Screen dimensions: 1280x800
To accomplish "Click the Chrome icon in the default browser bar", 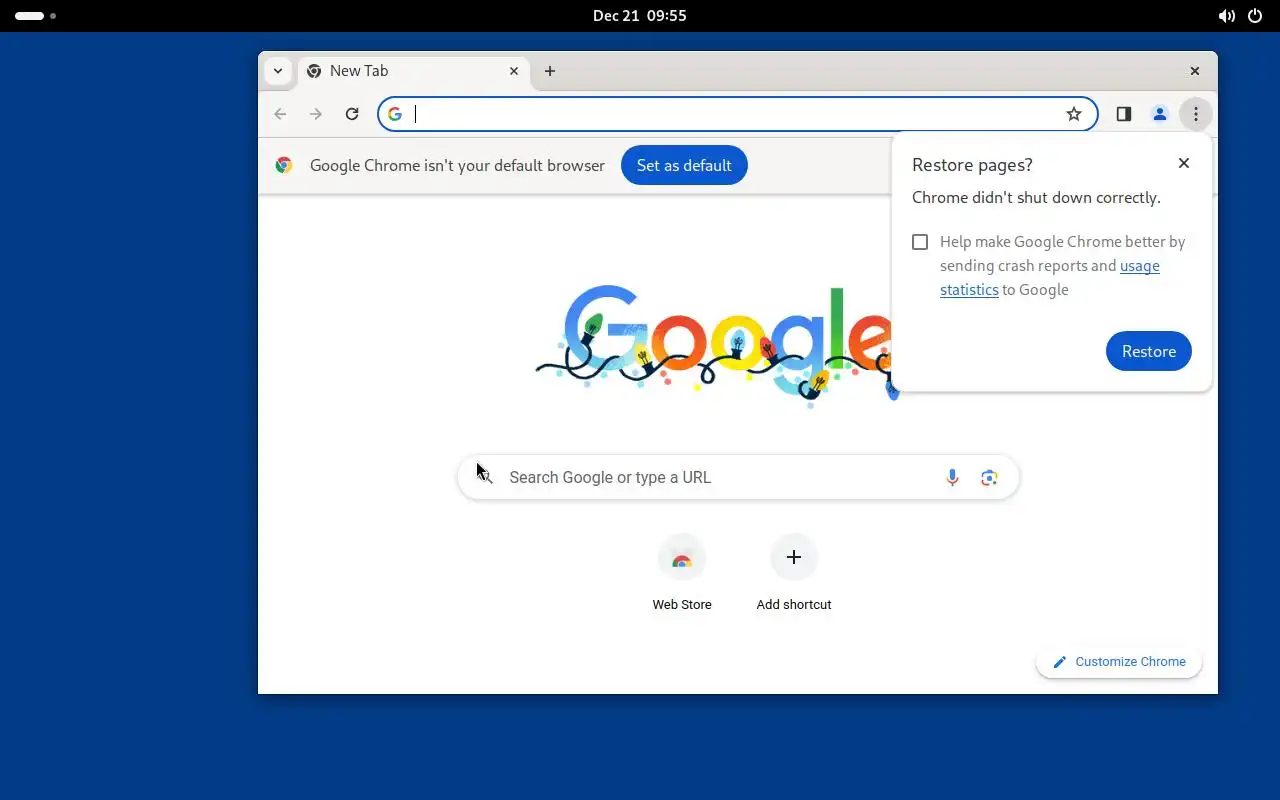I will coord(284,165).
